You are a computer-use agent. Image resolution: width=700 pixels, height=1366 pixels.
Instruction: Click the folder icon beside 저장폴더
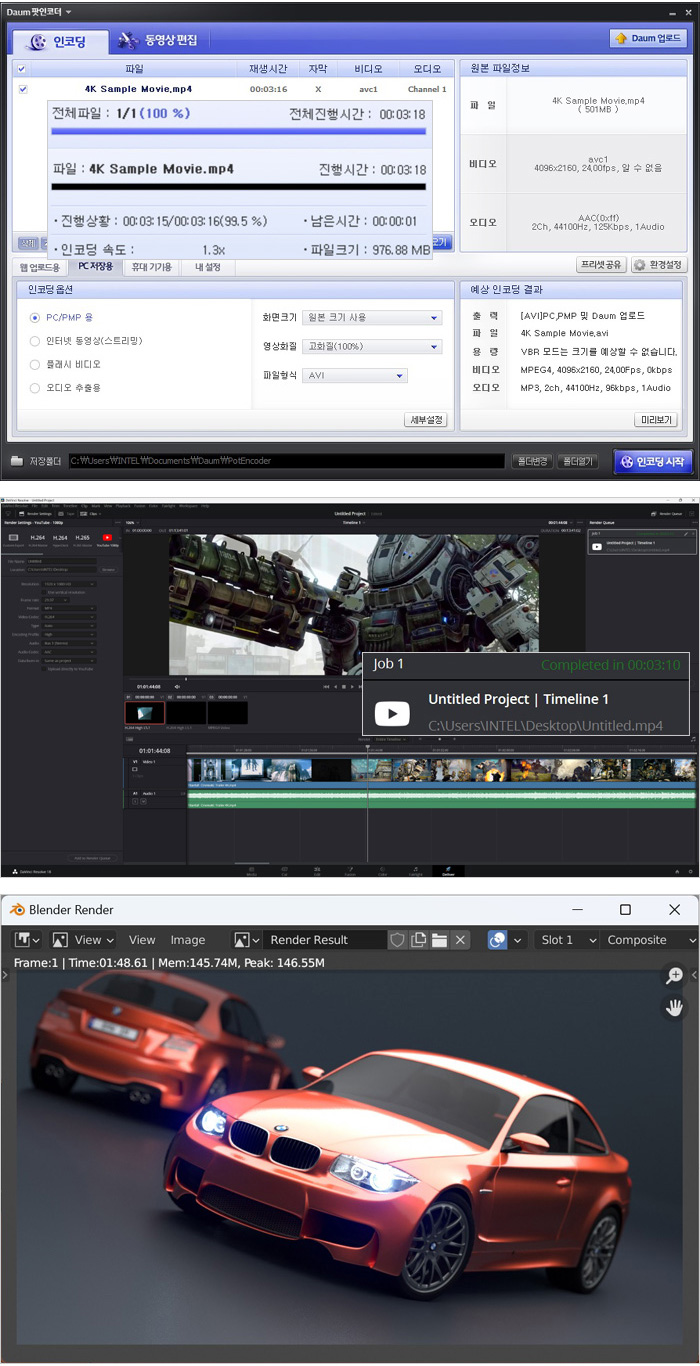pos(17,461)
